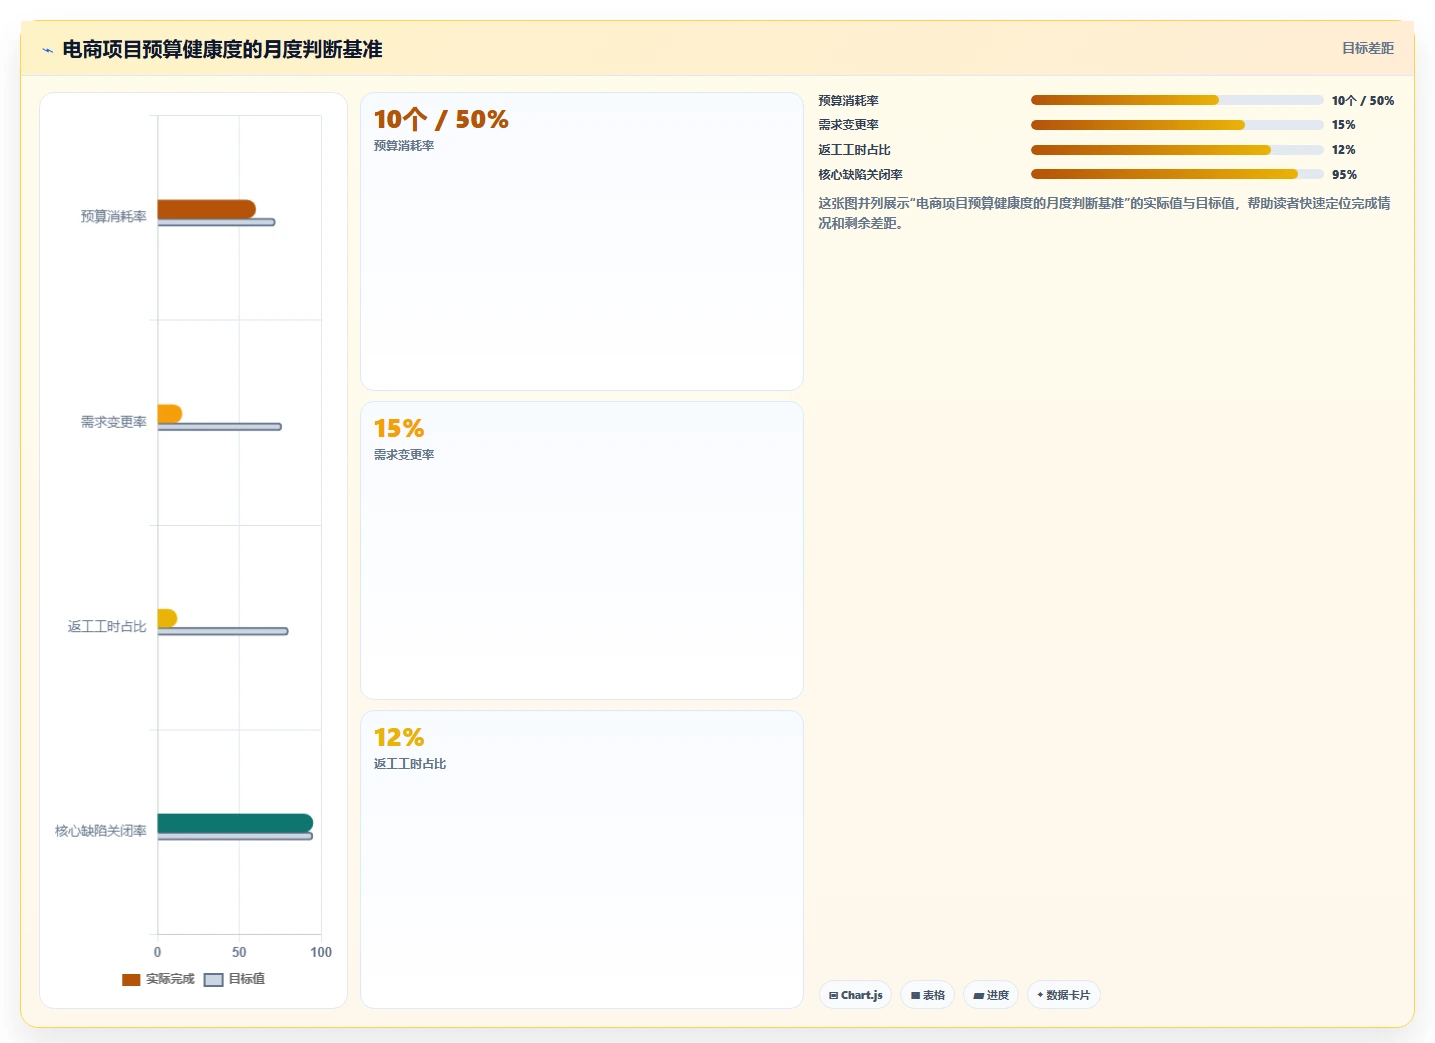Toggle the 目标值 legend swatch
This screenshot has height=1043, width=1435.
point(213,979)
